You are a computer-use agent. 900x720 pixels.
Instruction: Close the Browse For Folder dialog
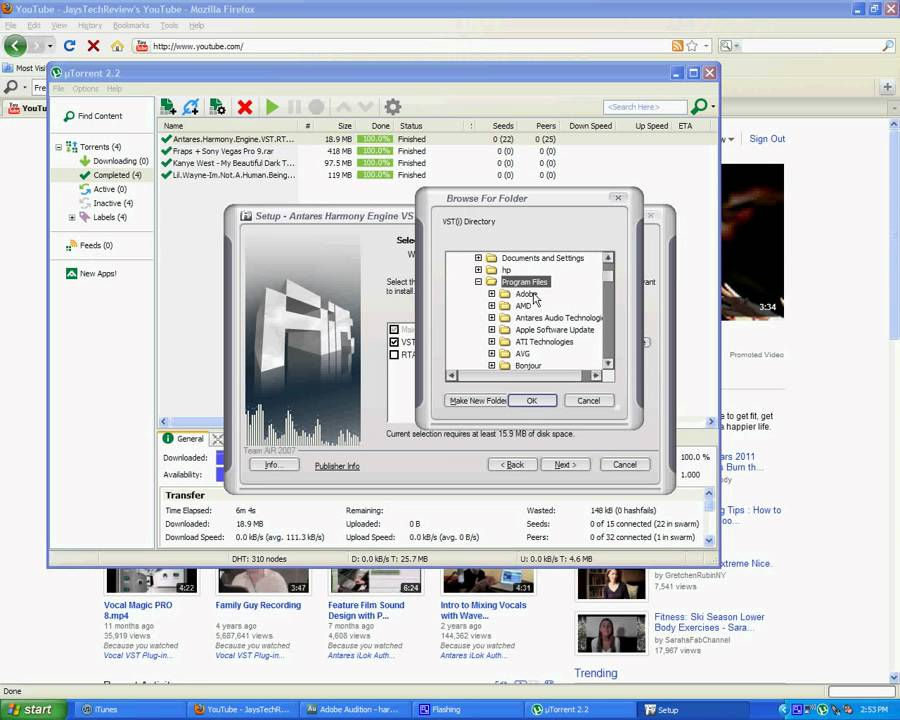click(x=618, y=198)
